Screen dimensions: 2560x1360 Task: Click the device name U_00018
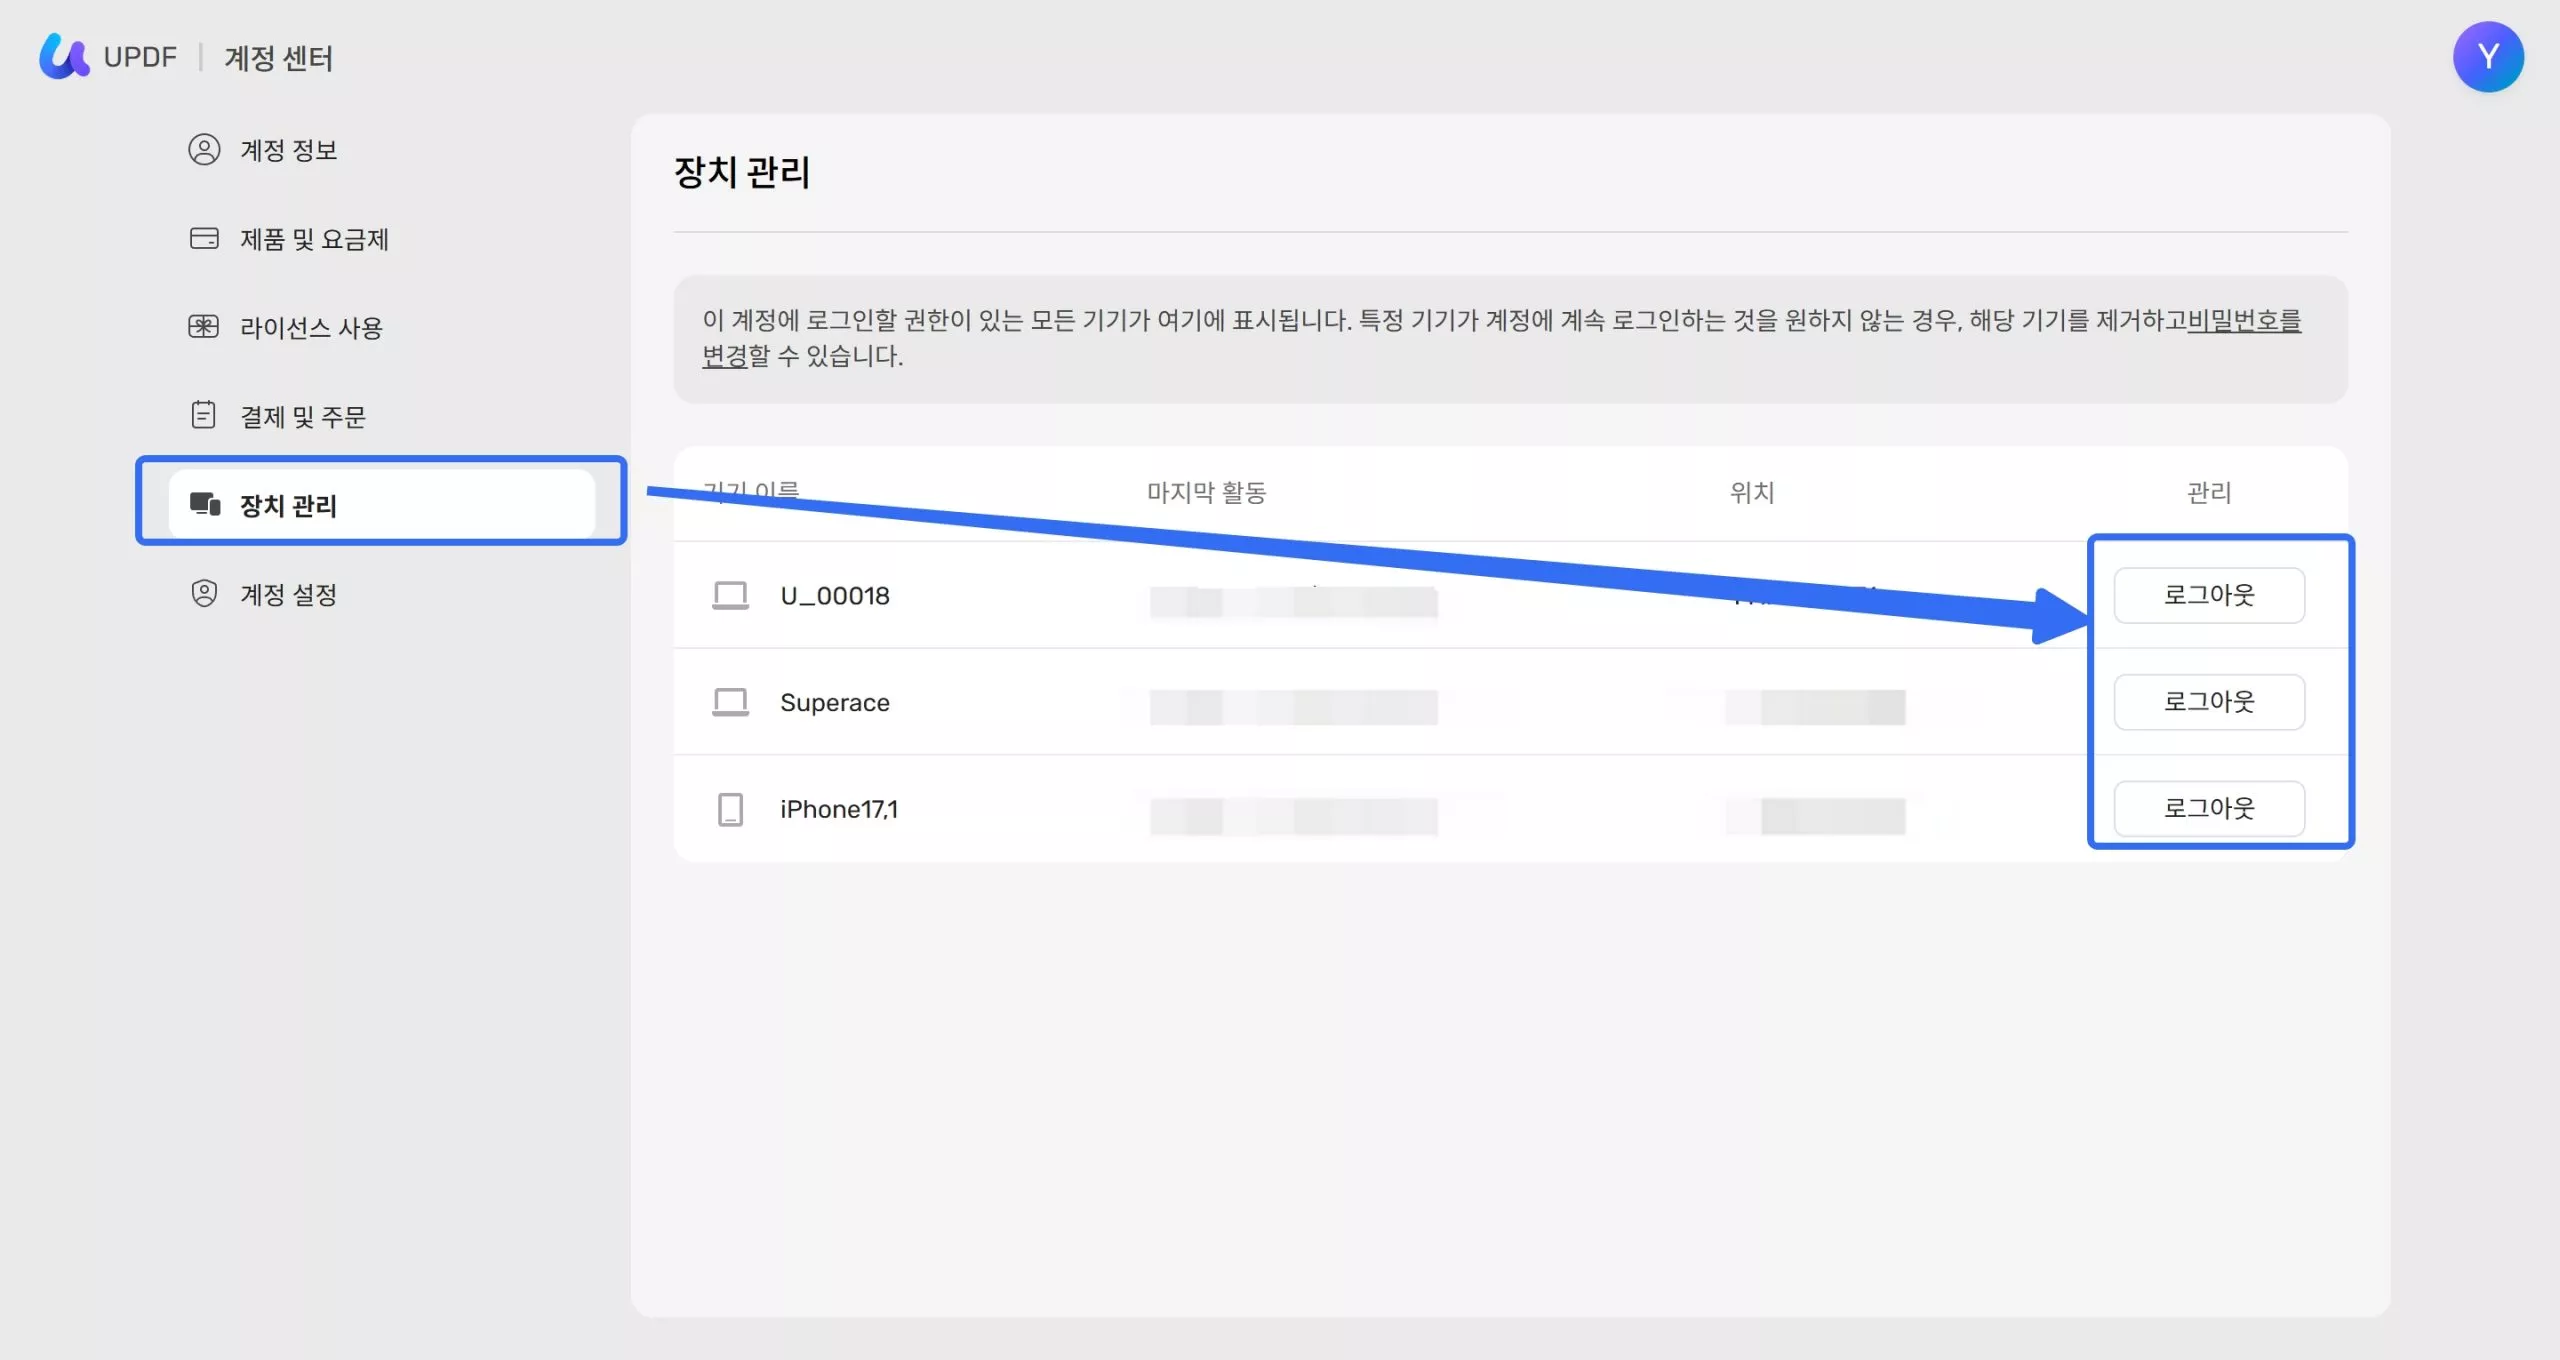tap(835, 596)
